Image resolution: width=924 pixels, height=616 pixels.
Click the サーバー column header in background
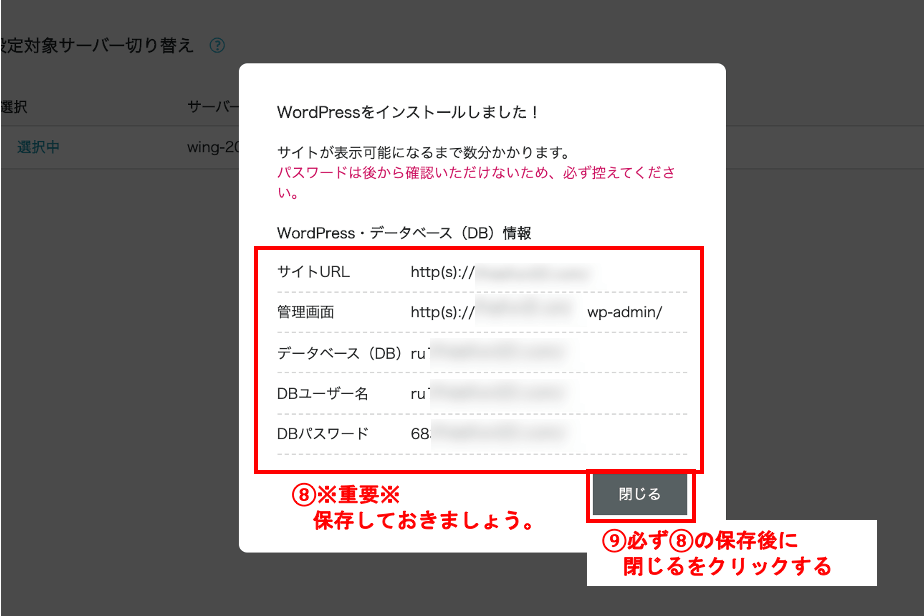click(213, 107)
